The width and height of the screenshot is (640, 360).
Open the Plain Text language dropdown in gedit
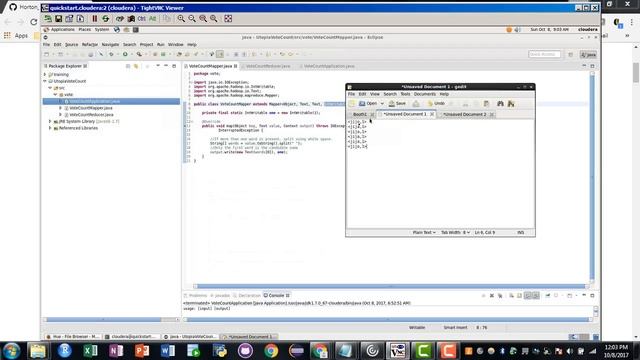[424, 233]
